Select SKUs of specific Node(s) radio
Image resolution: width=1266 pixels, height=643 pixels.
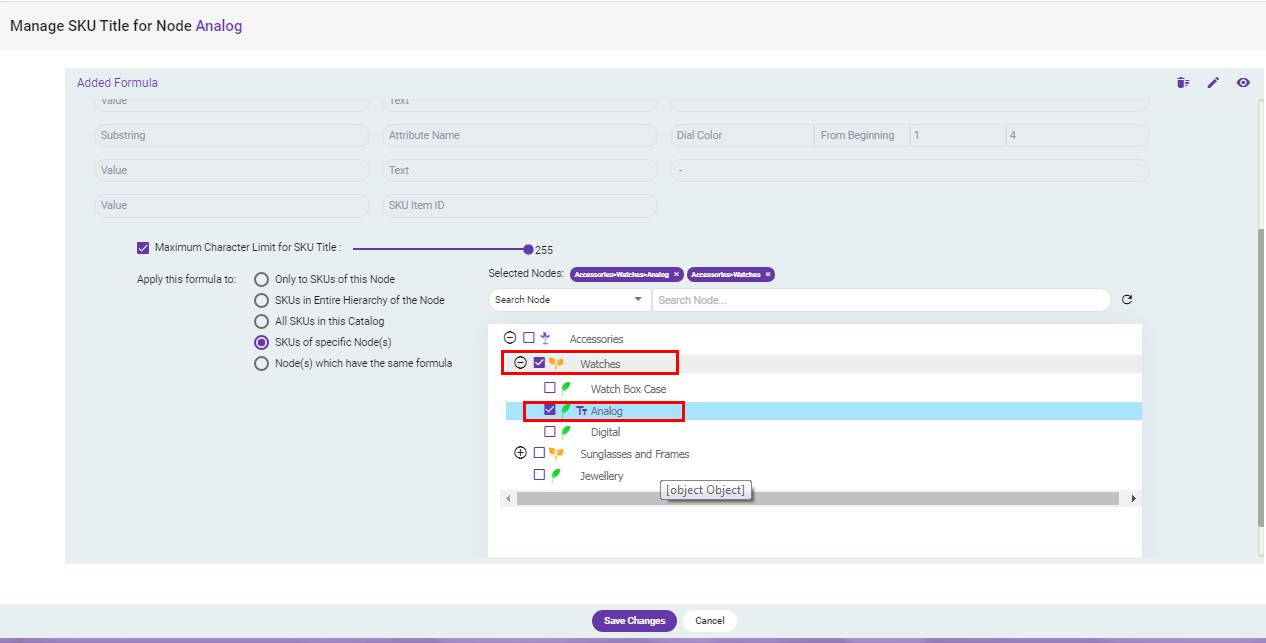click(x=262, y=342)
